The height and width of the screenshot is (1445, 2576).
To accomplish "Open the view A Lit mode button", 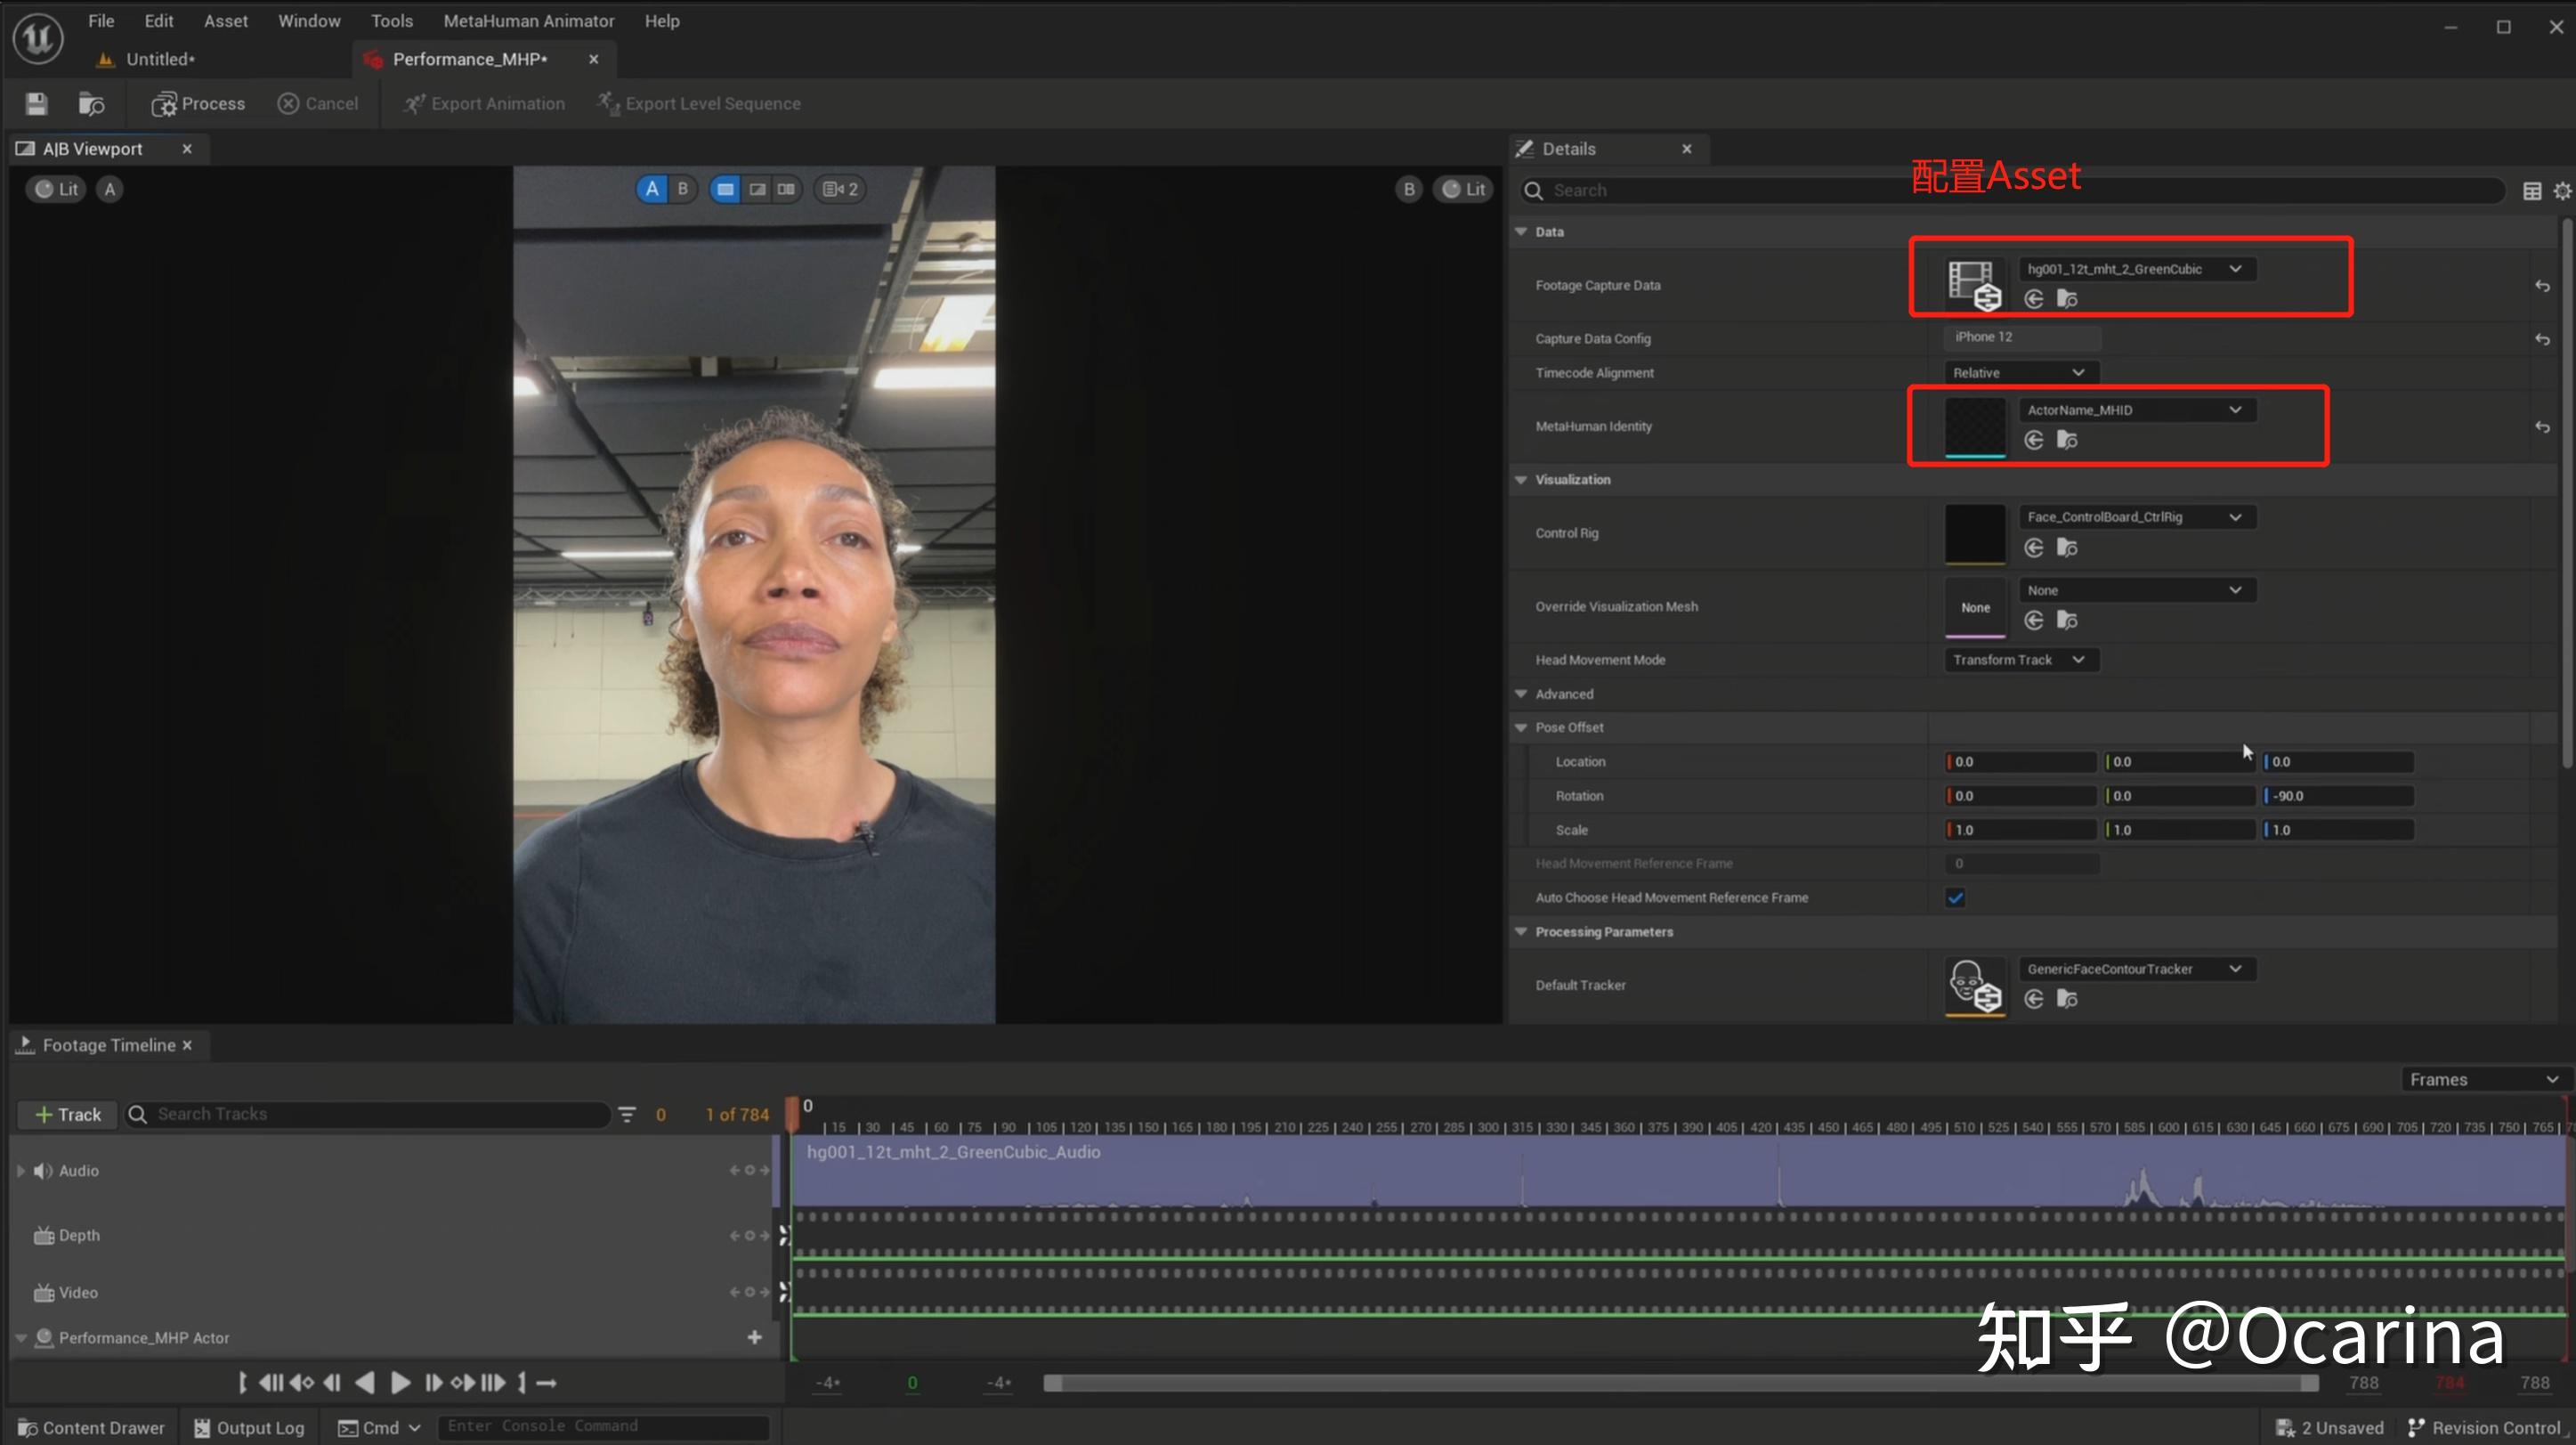I will pos(56,189).
